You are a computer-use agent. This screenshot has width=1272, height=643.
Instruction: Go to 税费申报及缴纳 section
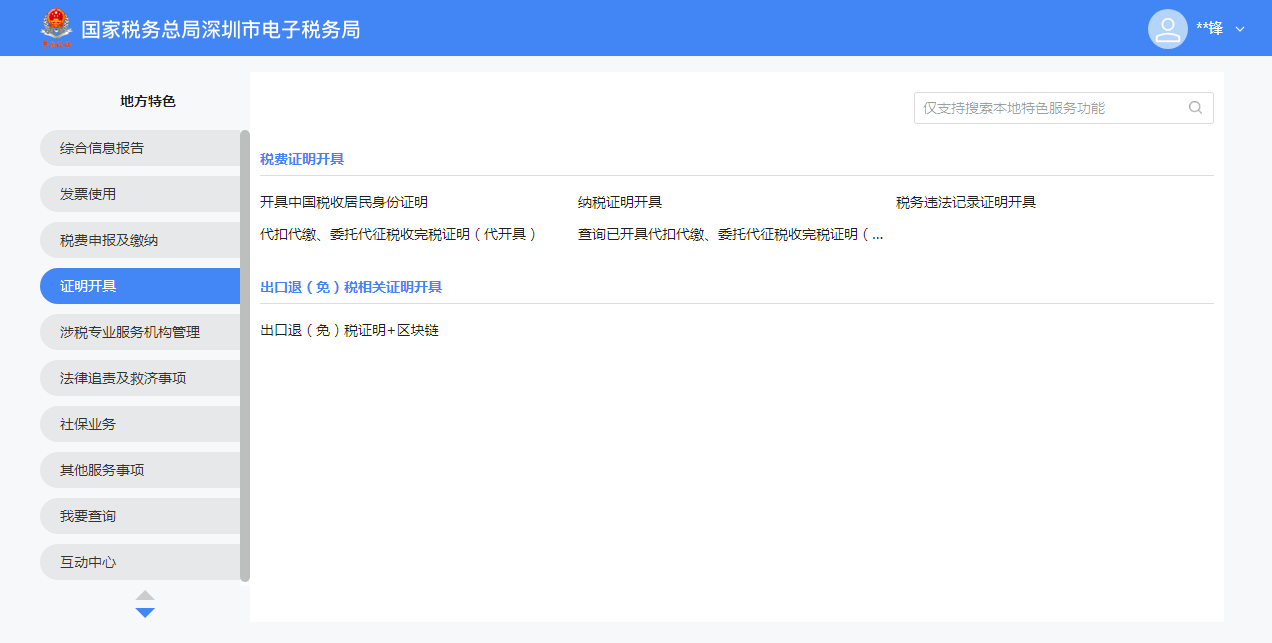tap(140, 240)
